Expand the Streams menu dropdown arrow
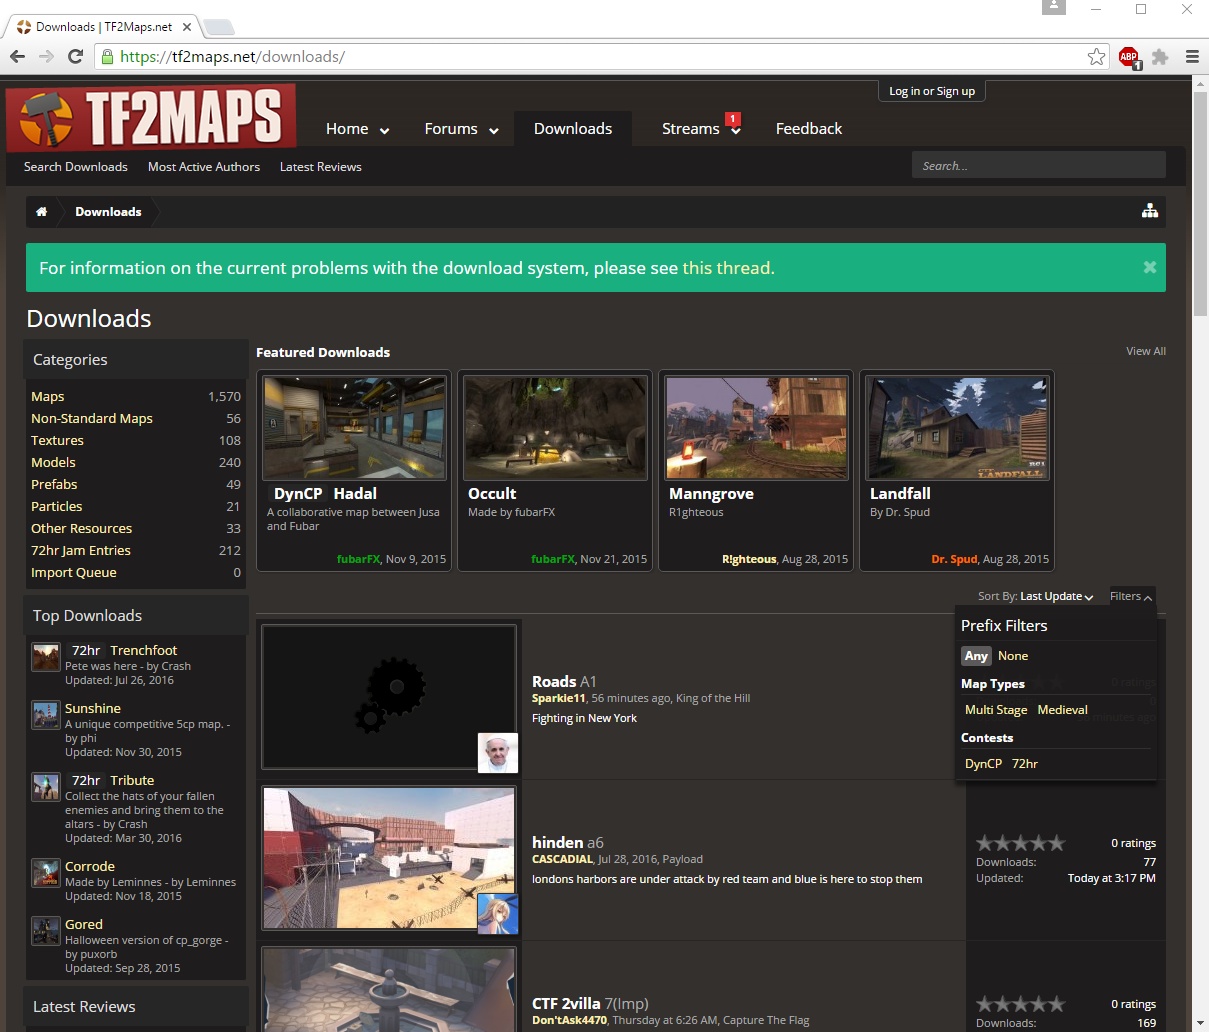This screenshot has height=1032, width=1209. pos(735,131)
